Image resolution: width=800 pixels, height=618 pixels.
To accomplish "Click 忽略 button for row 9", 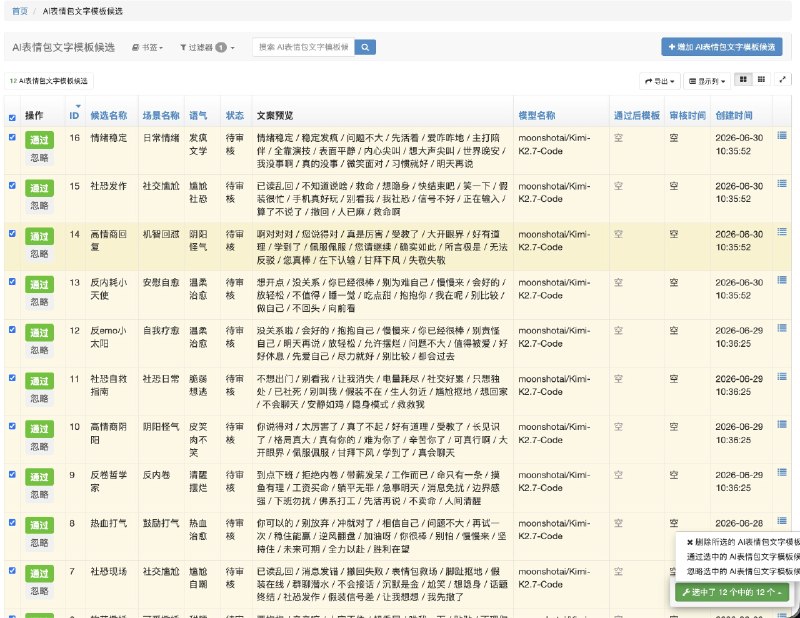I will (39, 494).
